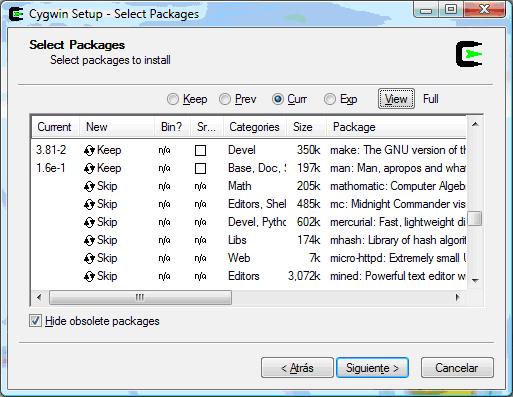Click the vertical scrollbar thumb
Viewport: 513px width, 397px height.
[x=475, y=219]
